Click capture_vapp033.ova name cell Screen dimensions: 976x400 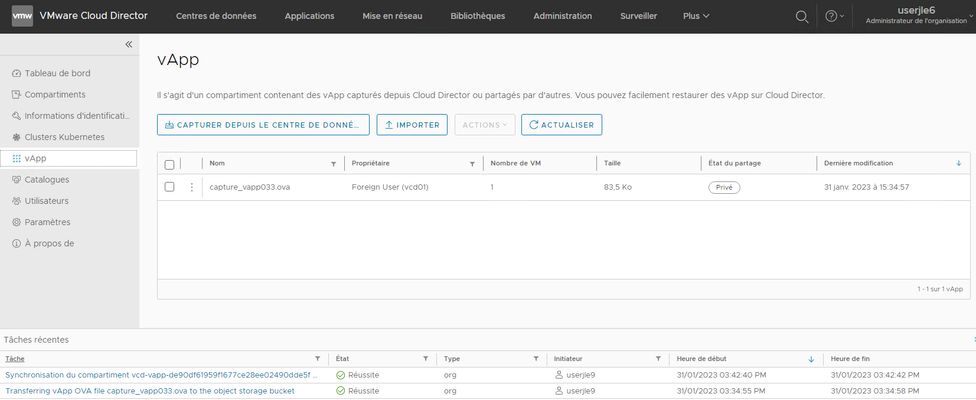click(250, 187)
